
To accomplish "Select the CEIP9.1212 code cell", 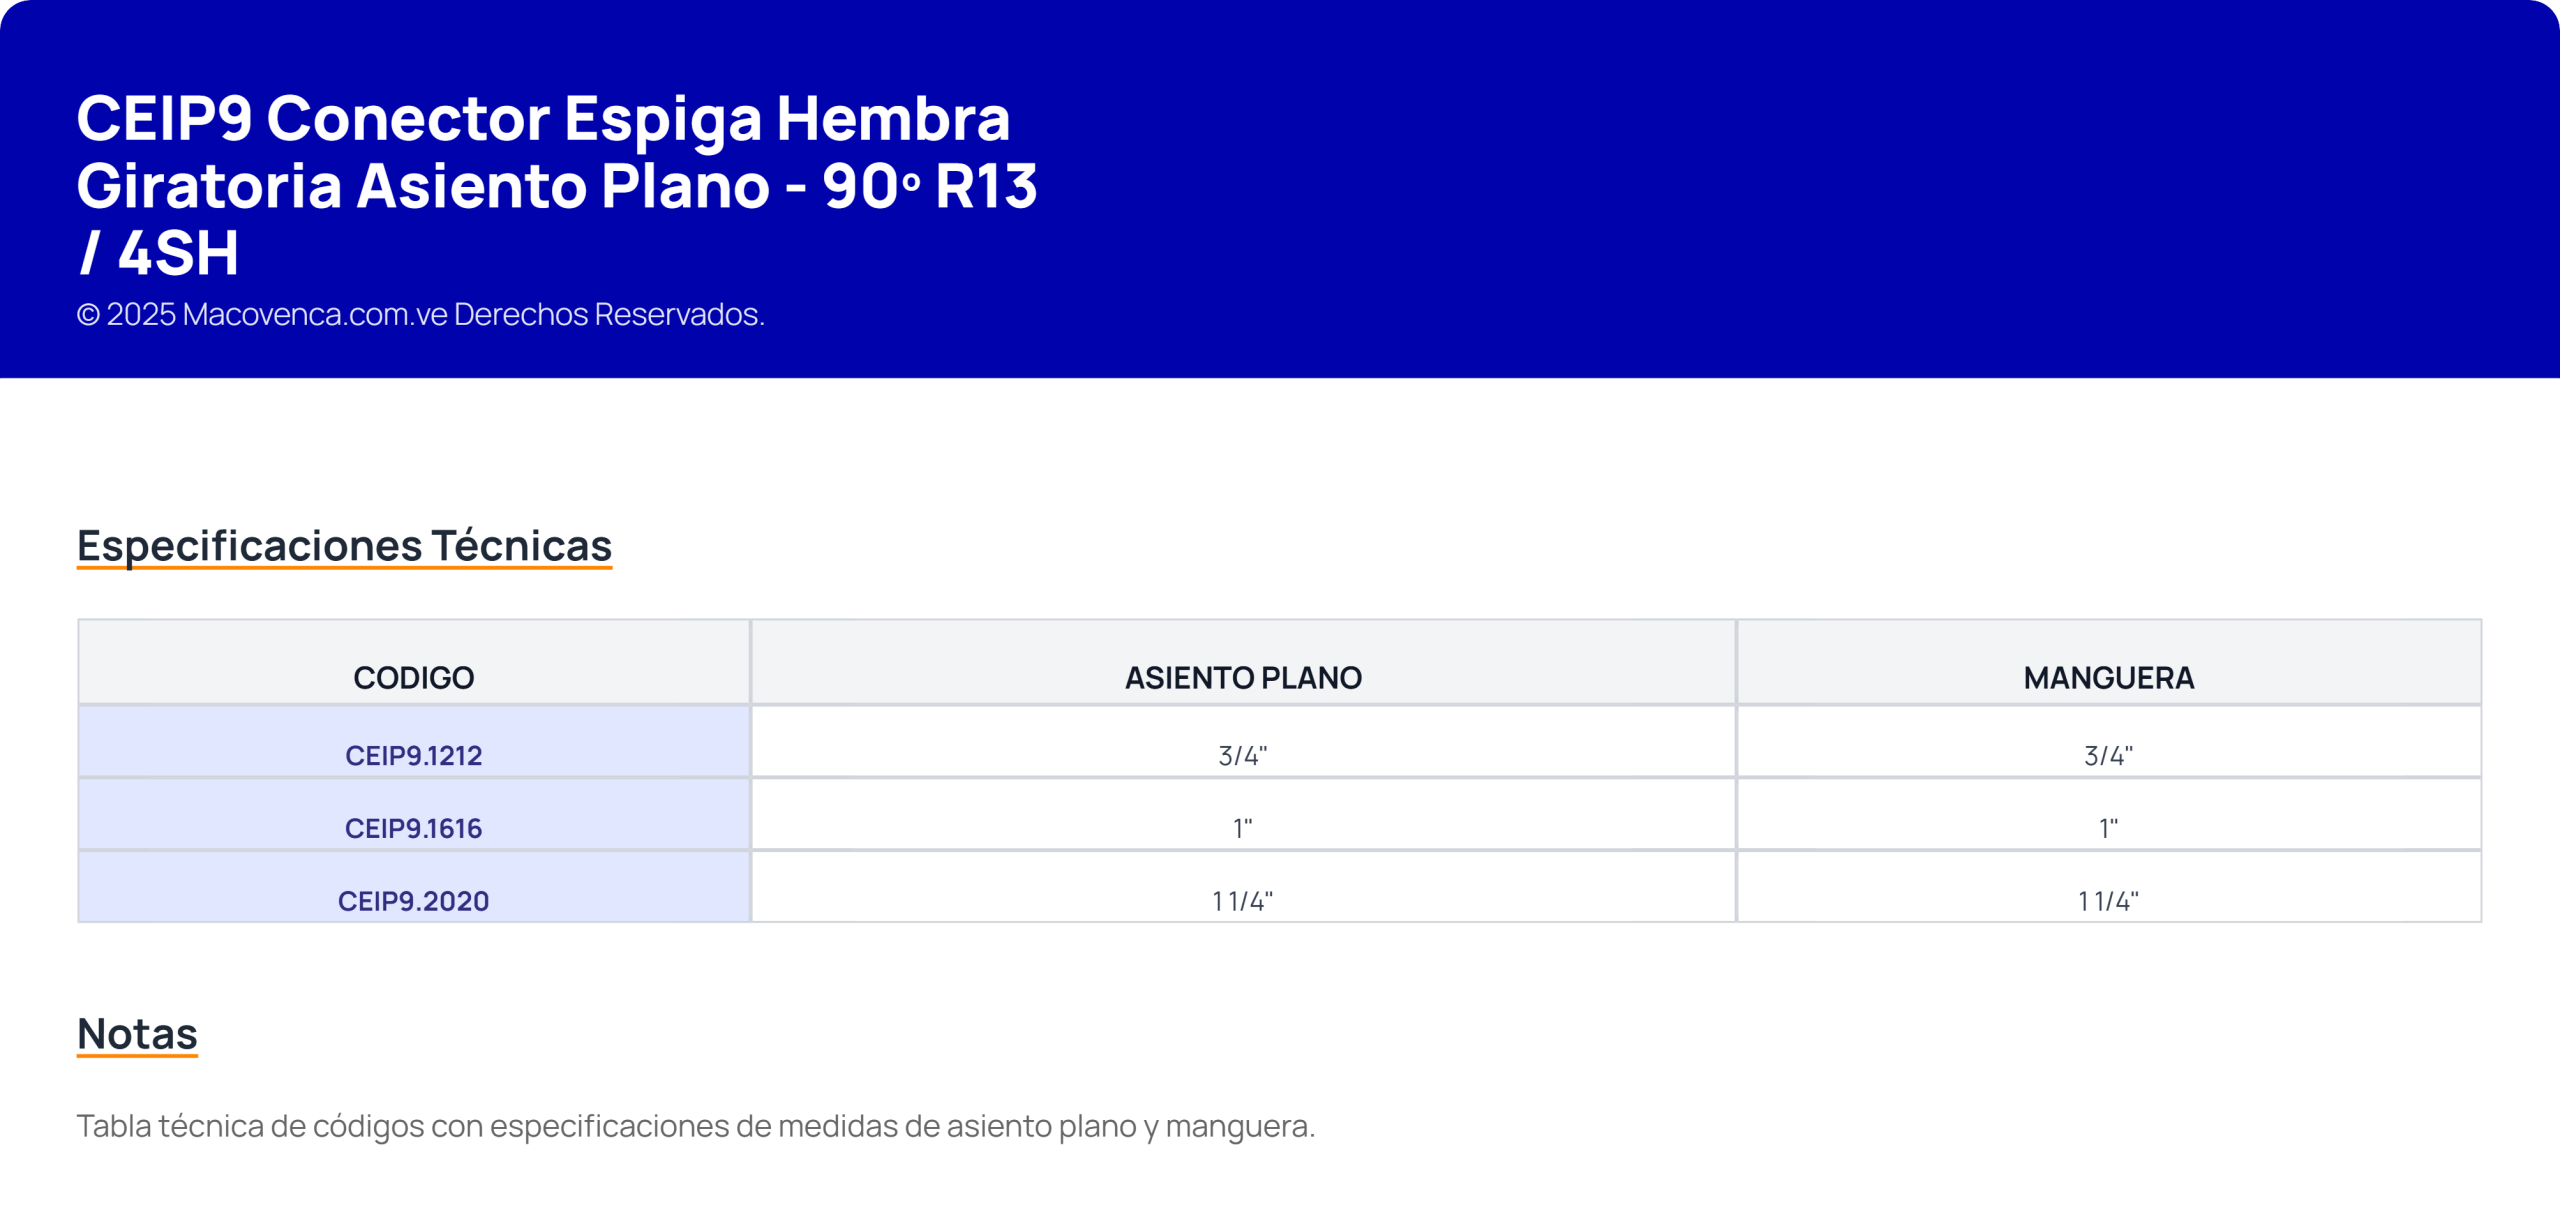I will [x=413, y=755].
